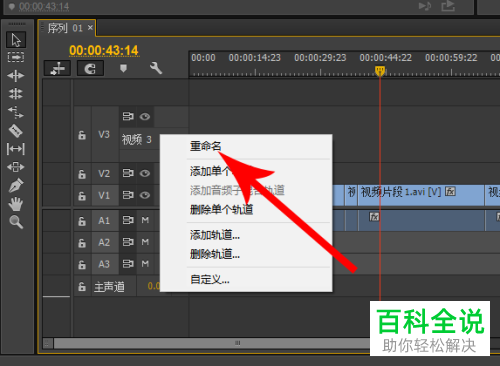Image resolution: width=500 pixels, height=366 pixels.
Task: Click the export frame icon at top
Action: (448, 6)
